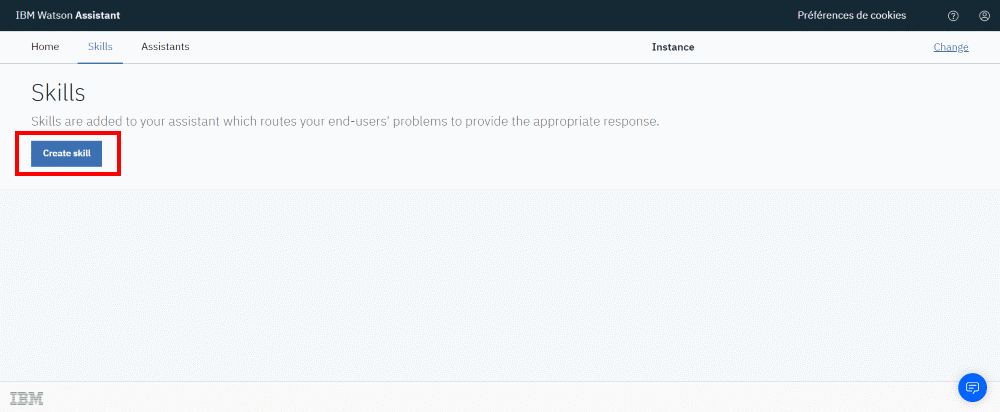Click the skills description text
This screenshot has height=412, width=1000.
pos(345,121)
